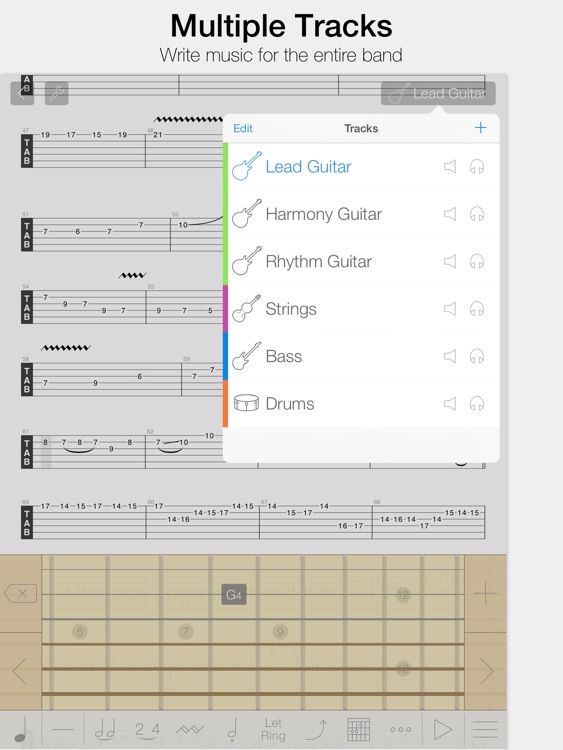Solo the Rhythm Guitar track headphones
Image resolution: width=563 pixels, height=750 pixels.
pos(476,261)
